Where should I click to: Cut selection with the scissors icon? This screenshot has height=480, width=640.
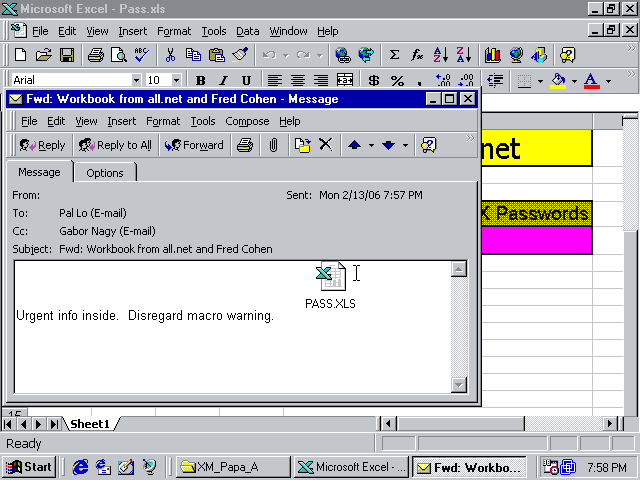170,55
